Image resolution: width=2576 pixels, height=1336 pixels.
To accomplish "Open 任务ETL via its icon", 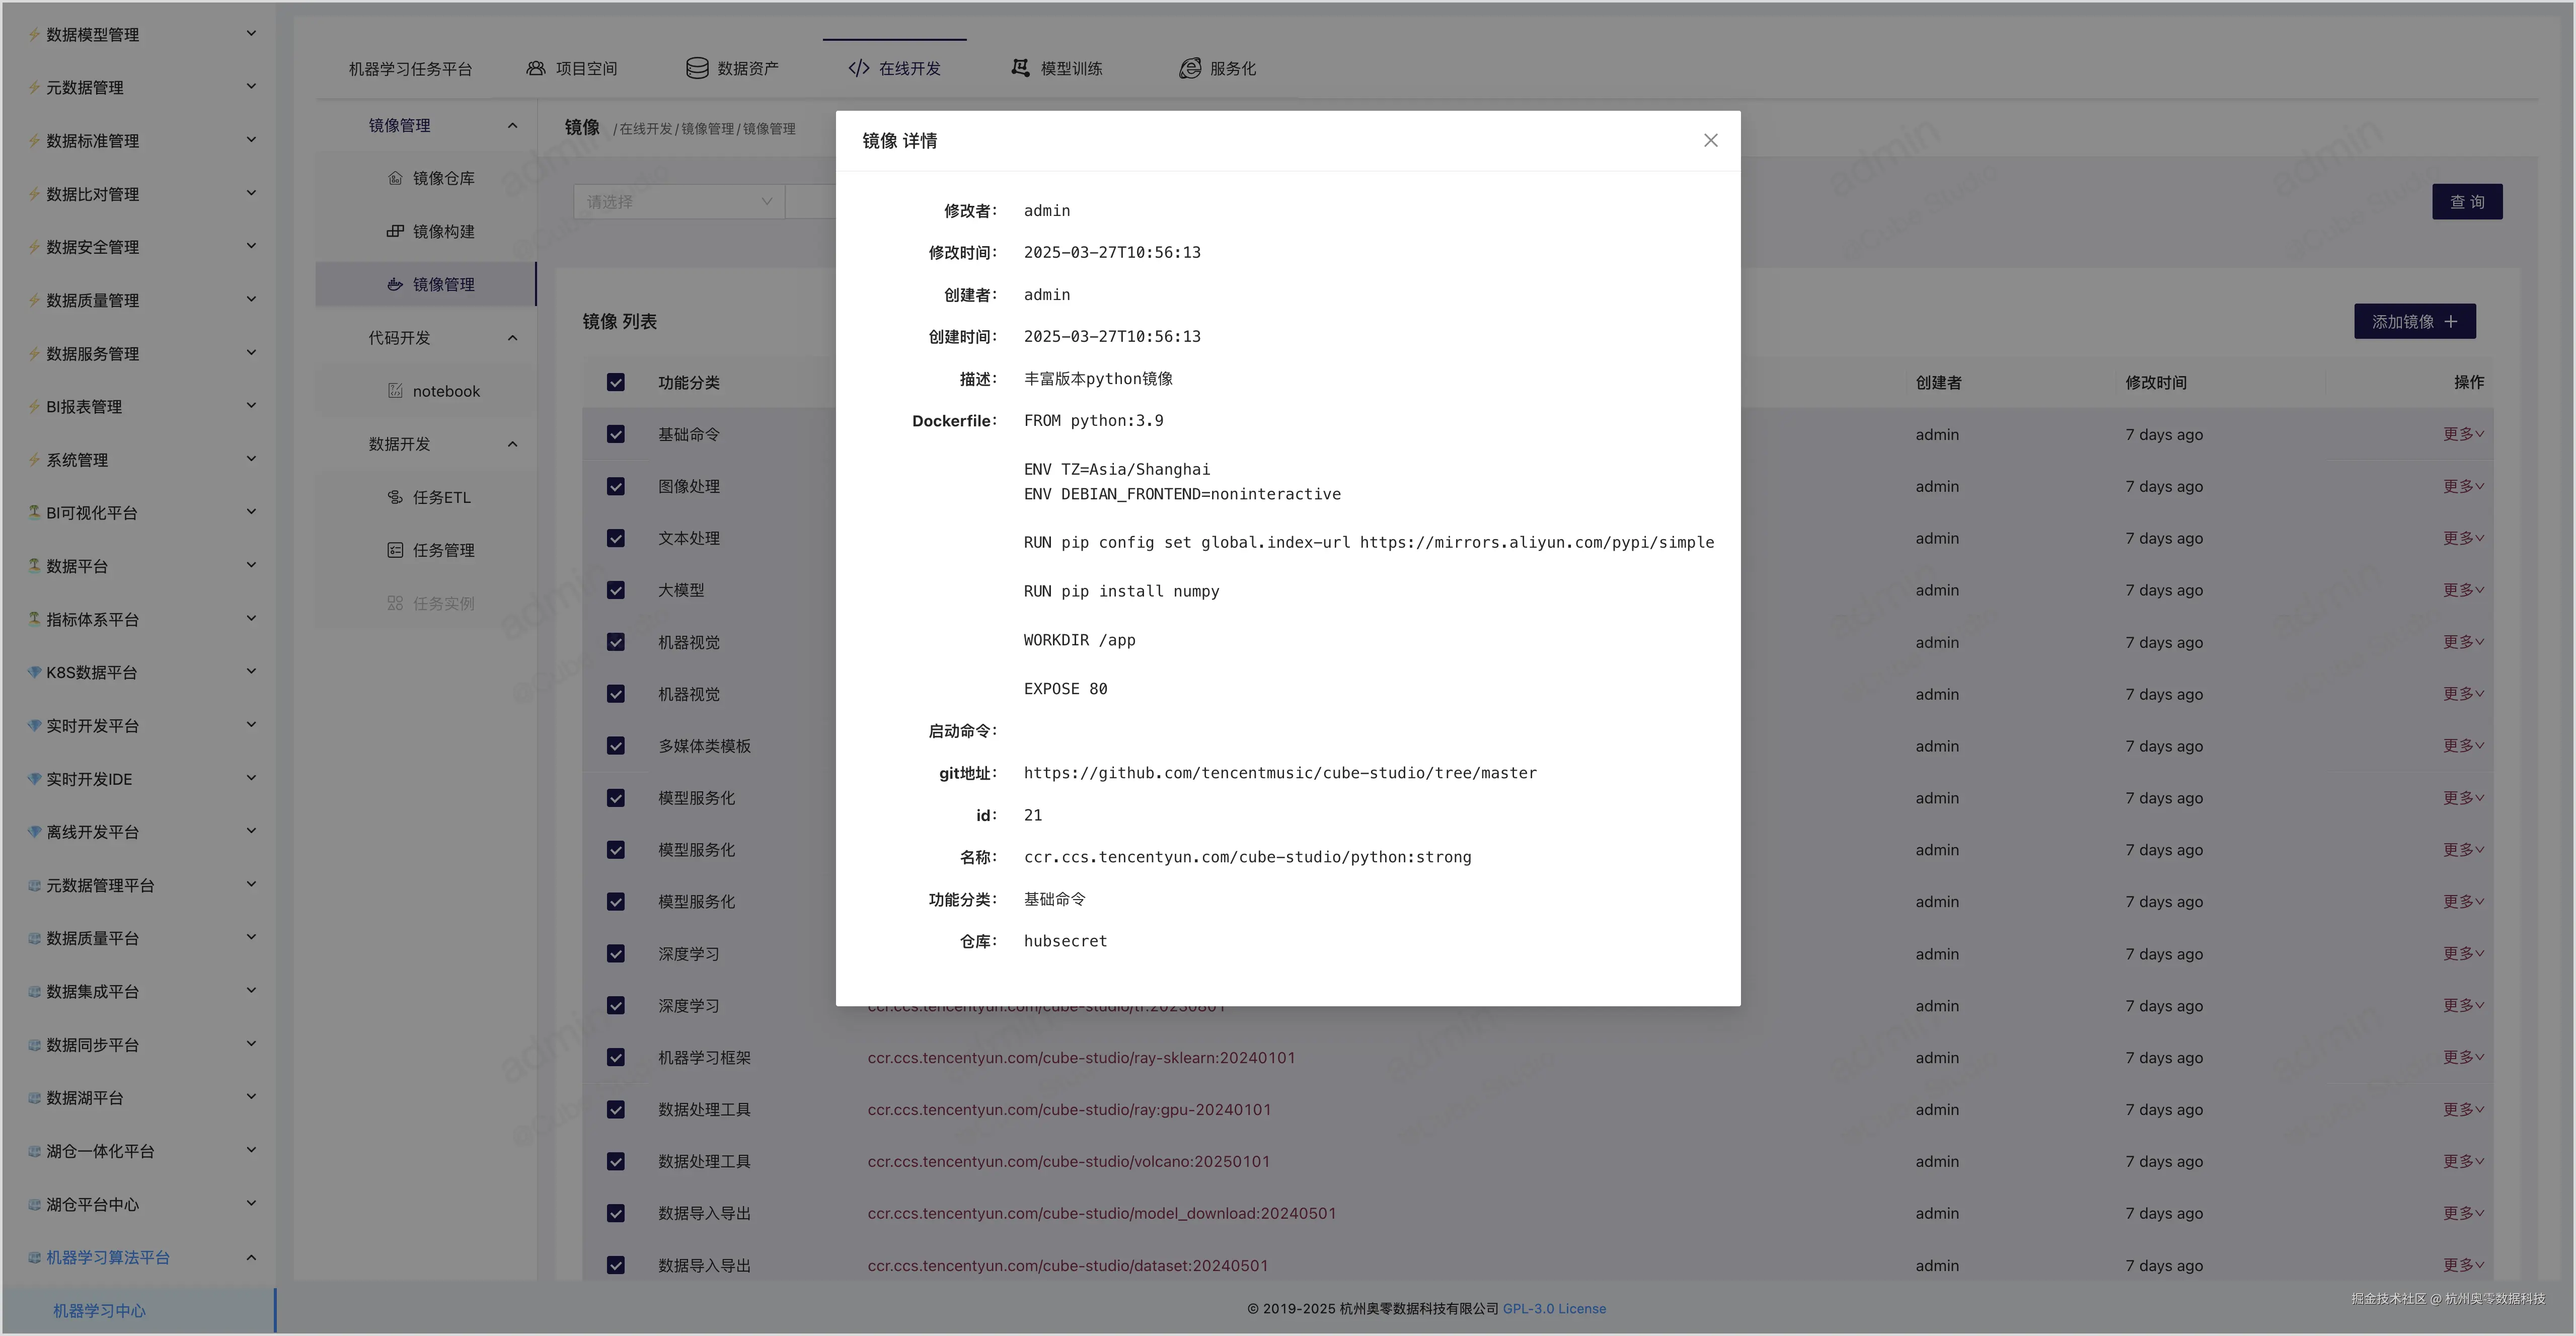I will point(395,497).
